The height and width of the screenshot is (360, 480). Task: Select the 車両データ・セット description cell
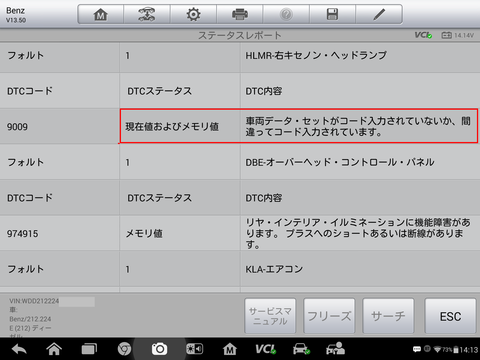(x=359, y=126)
